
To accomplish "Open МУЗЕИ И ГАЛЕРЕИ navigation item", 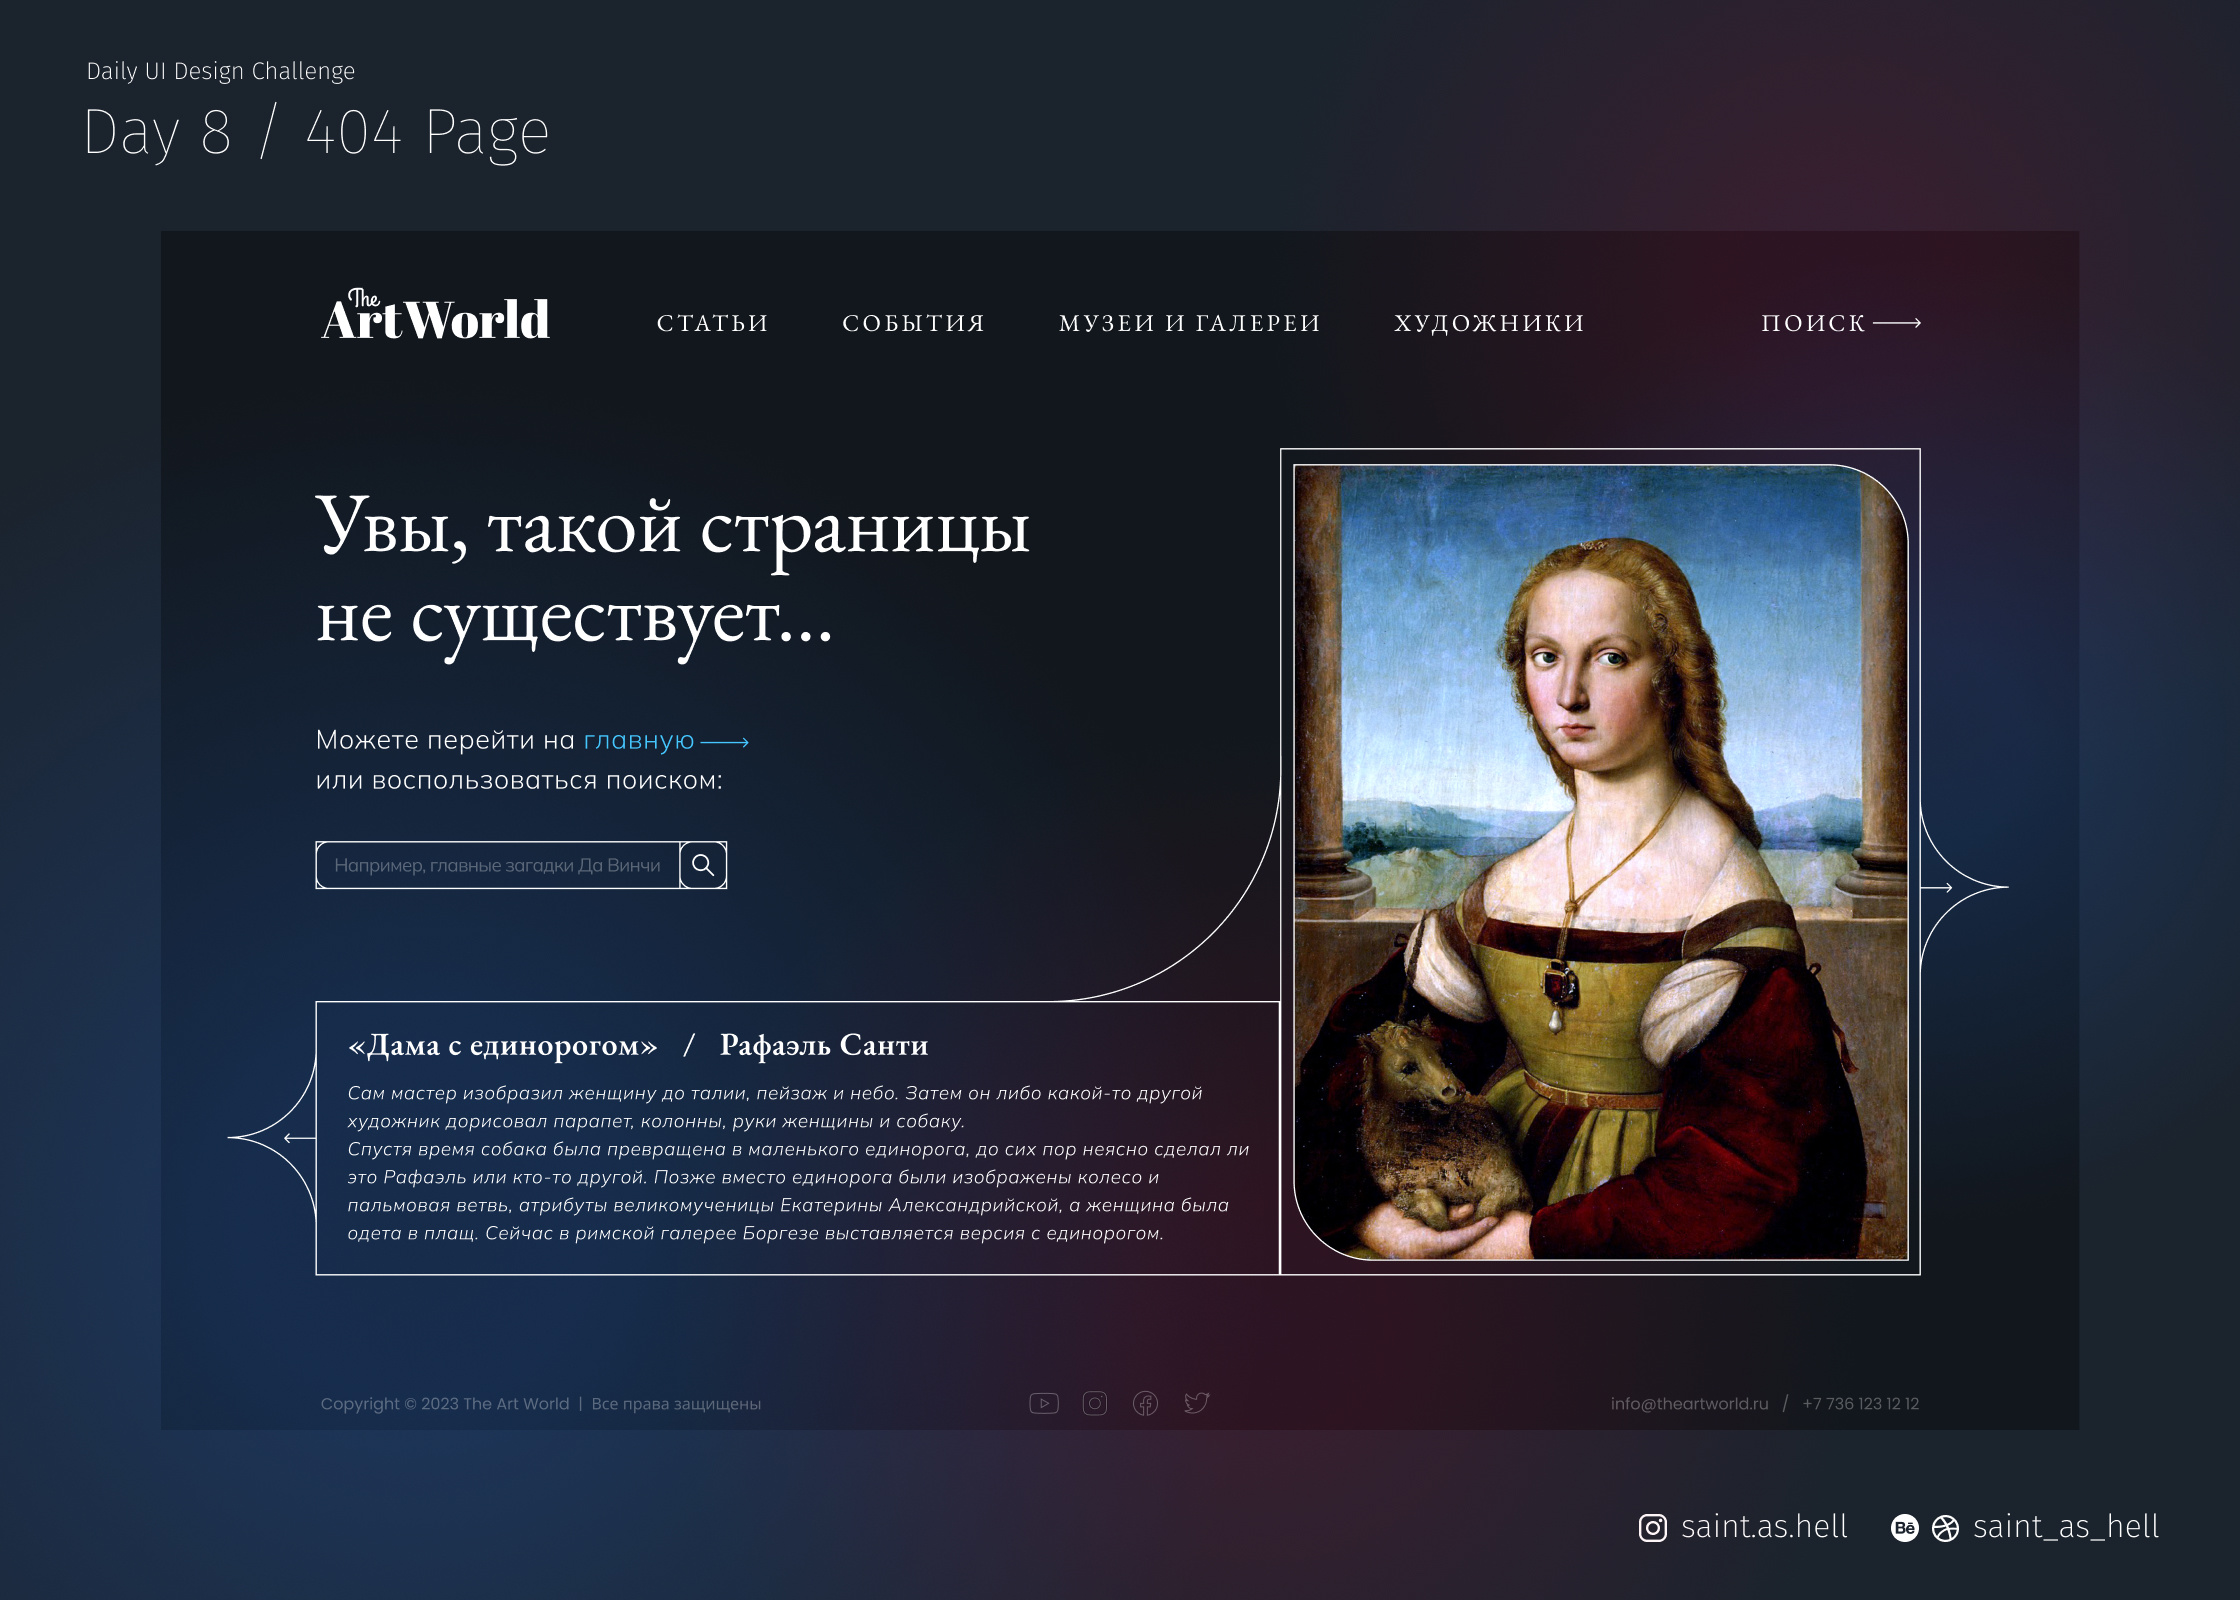I will point(1190,323).
